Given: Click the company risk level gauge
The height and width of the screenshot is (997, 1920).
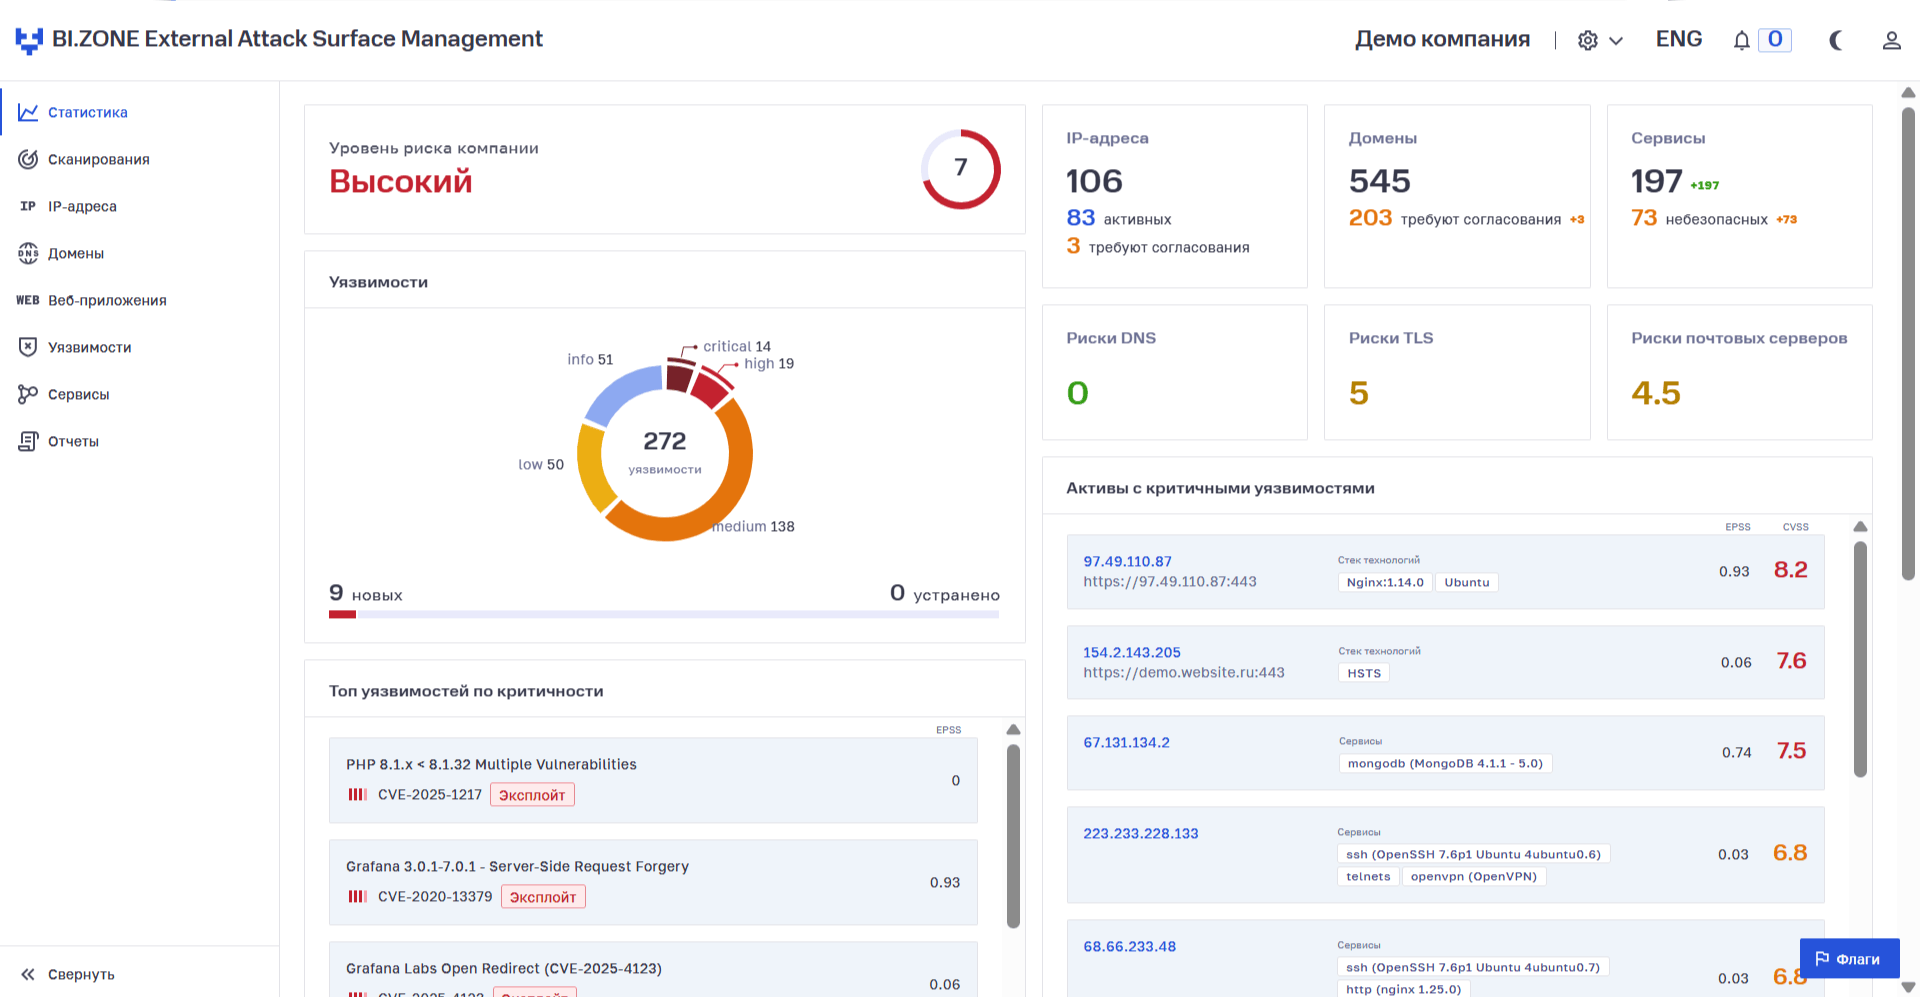Looking at the screenshot, I should pos(960,169).
